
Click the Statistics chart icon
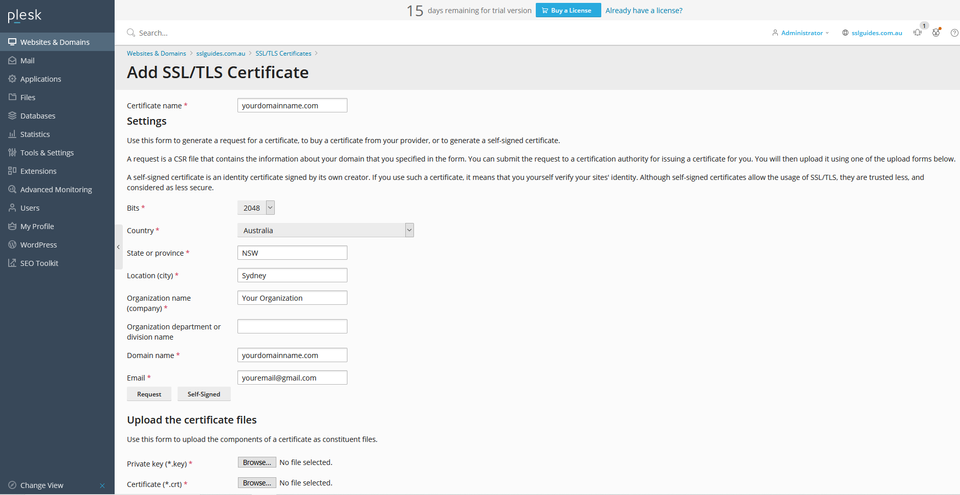coord(12,134)
